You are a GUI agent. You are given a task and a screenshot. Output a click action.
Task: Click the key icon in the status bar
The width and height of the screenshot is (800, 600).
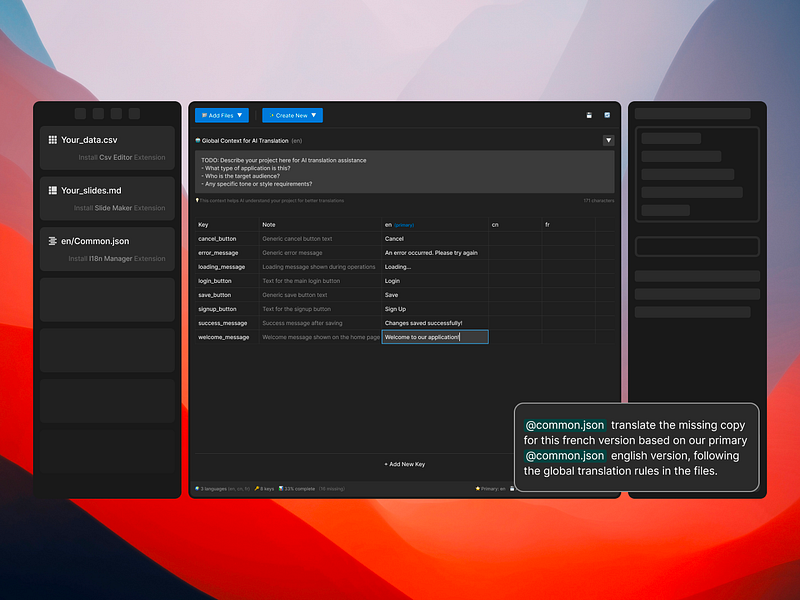[x=257, y=489]
